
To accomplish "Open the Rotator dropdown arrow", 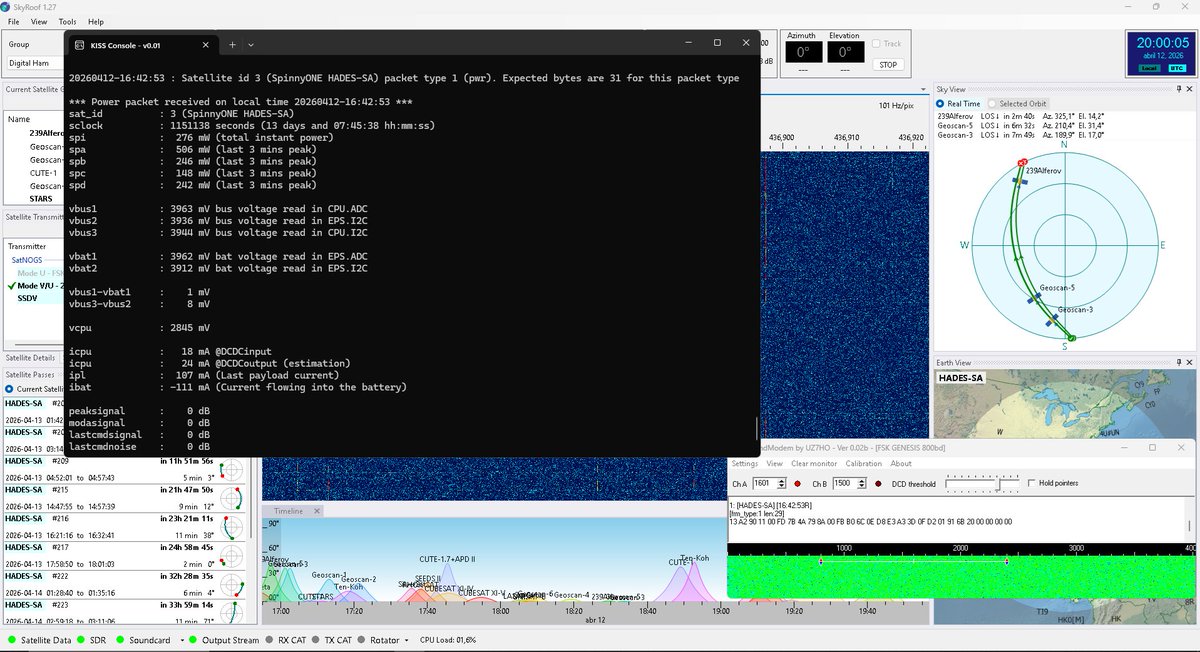I will pyautogui.click(x=407, y=640).
